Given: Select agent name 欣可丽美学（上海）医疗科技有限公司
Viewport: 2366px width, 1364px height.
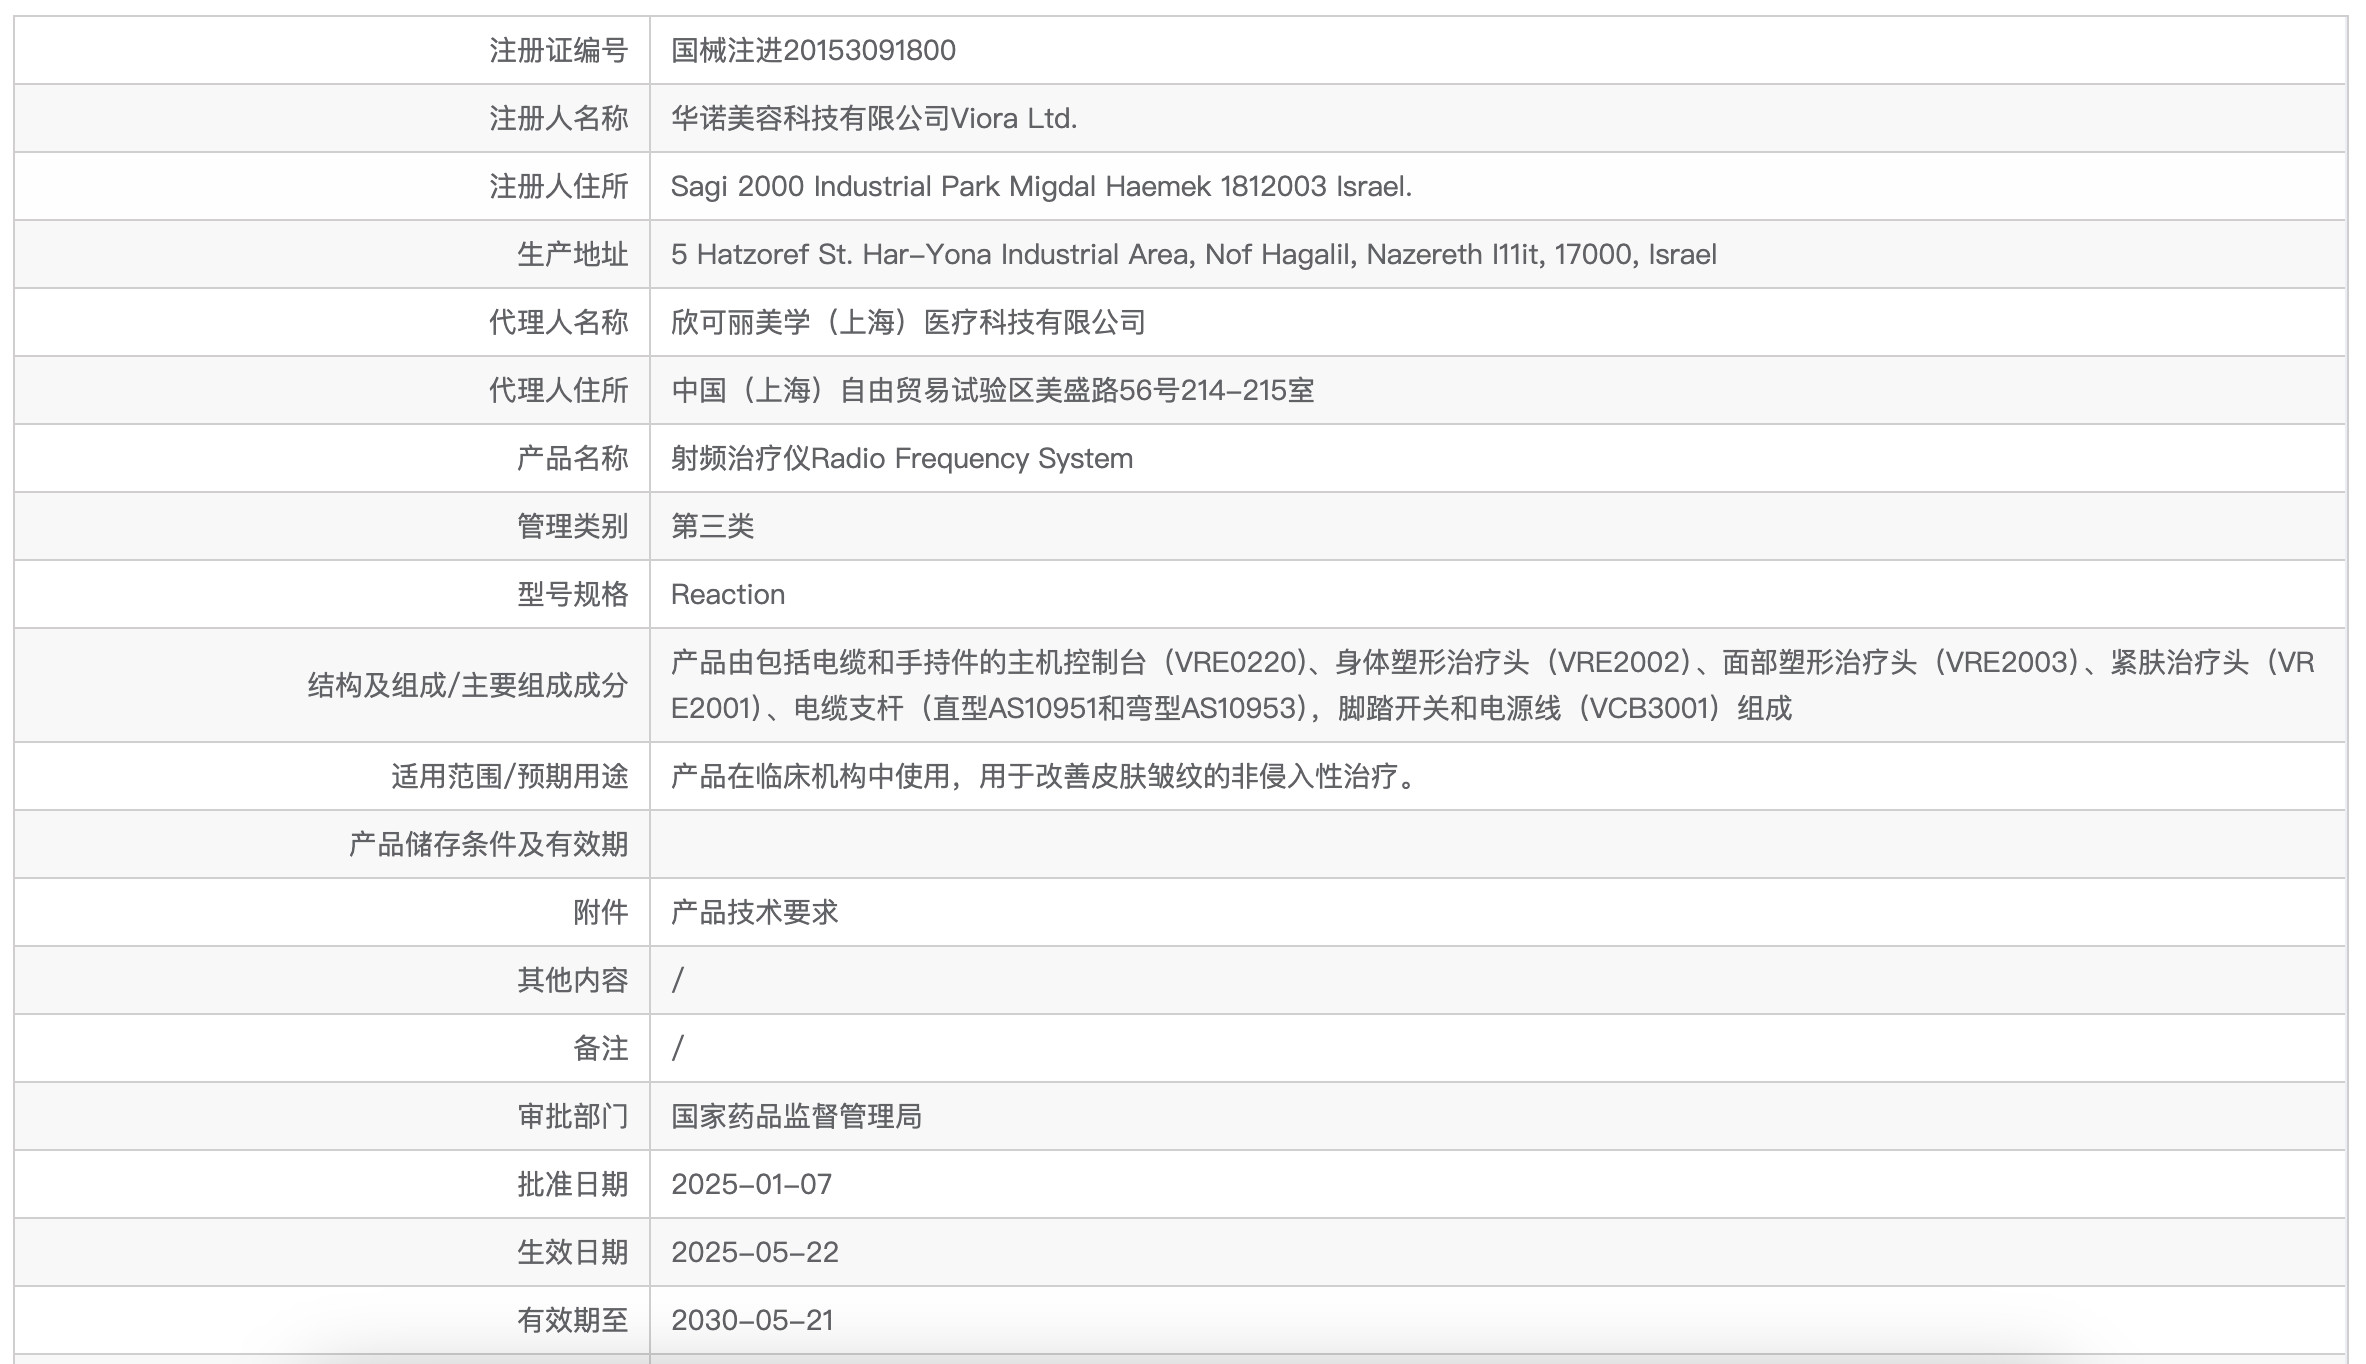Looking at the screenshot, I should 908,322.
